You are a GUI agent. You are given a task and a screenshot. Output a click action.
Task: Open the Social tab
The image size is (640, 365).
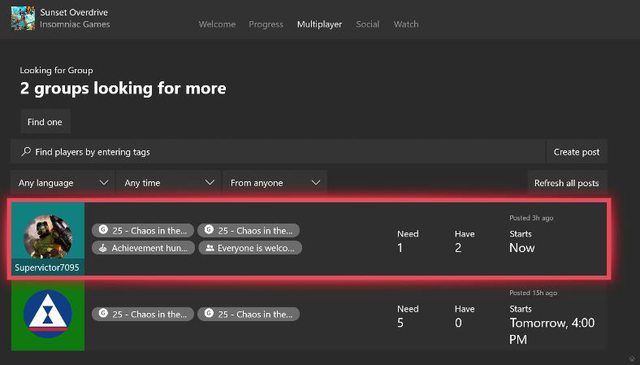point(367,24)
